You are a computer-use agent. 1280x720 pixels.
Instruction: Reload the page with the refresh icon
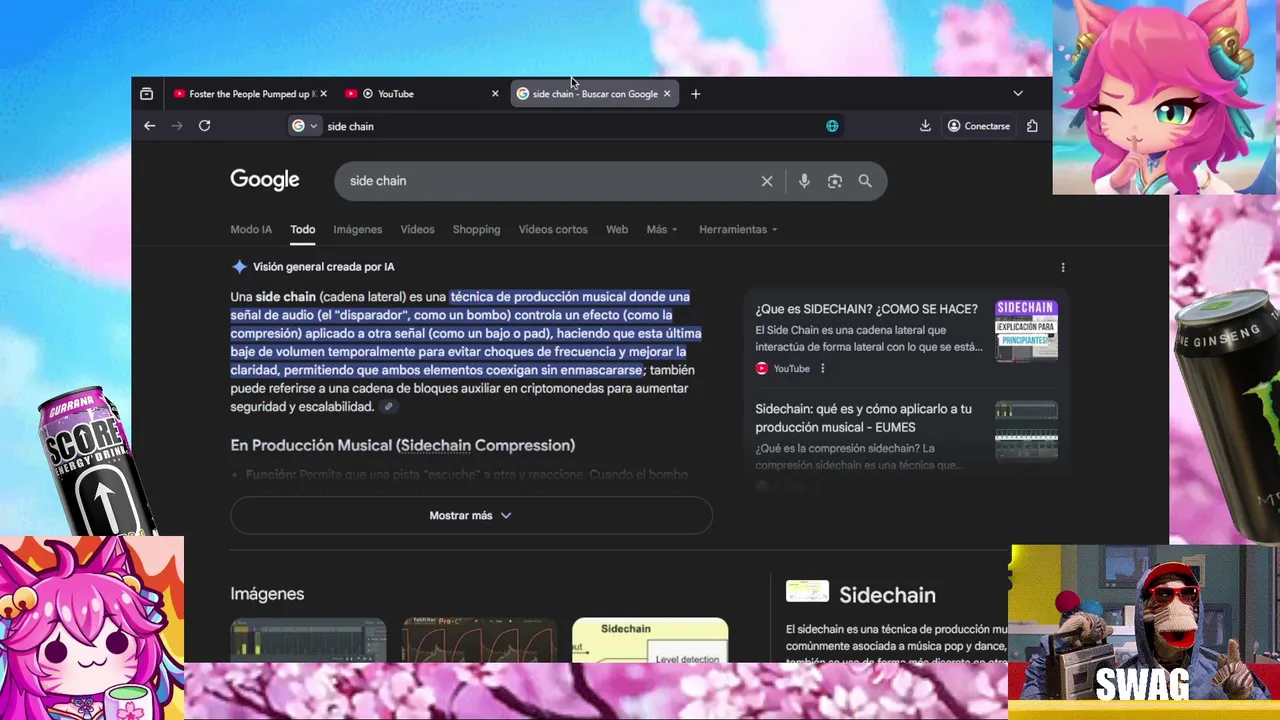(204, 126)
